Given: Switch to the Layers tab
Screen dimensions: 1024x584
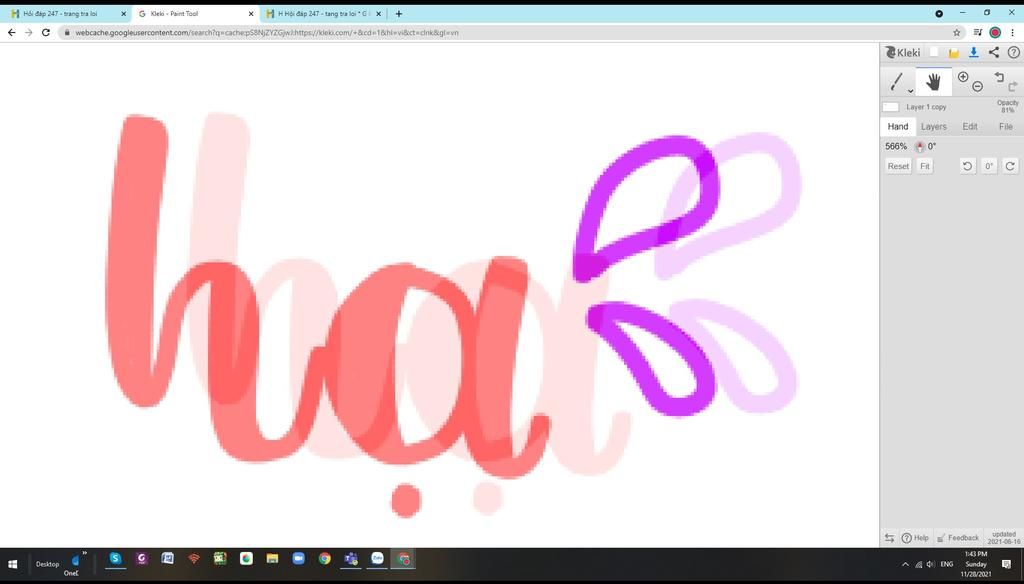Looking at the screenshot, I should [x=933, y=127].
